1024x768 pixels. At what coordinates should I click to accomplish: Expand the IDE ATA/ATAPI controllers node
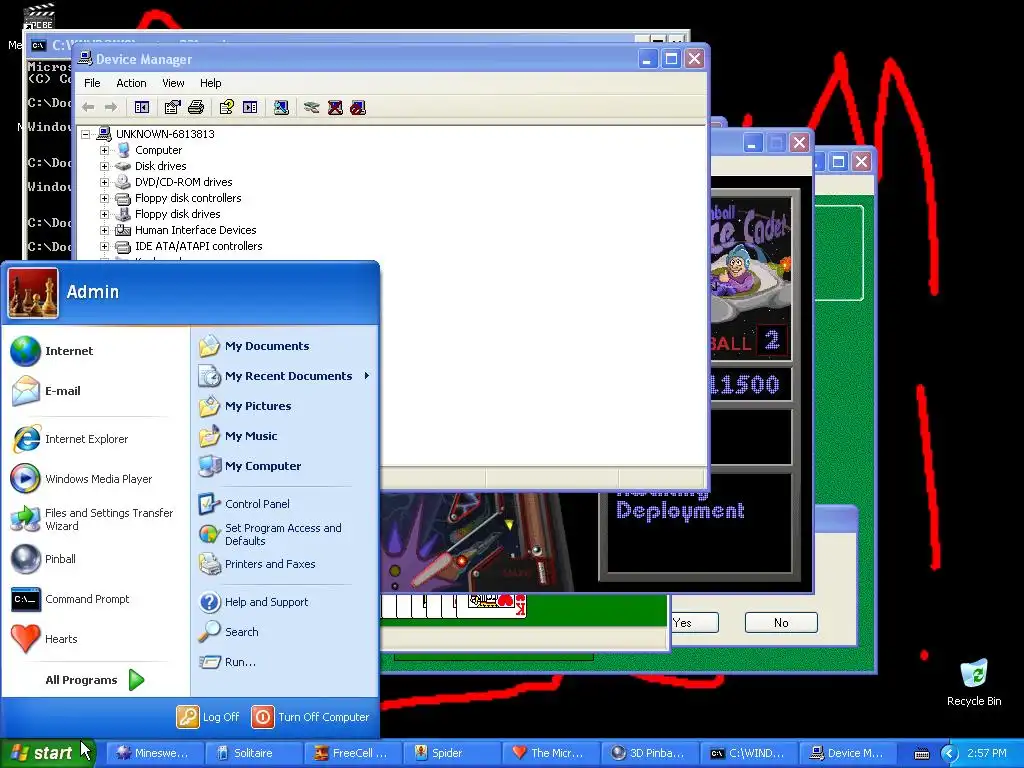pos(104,246)
